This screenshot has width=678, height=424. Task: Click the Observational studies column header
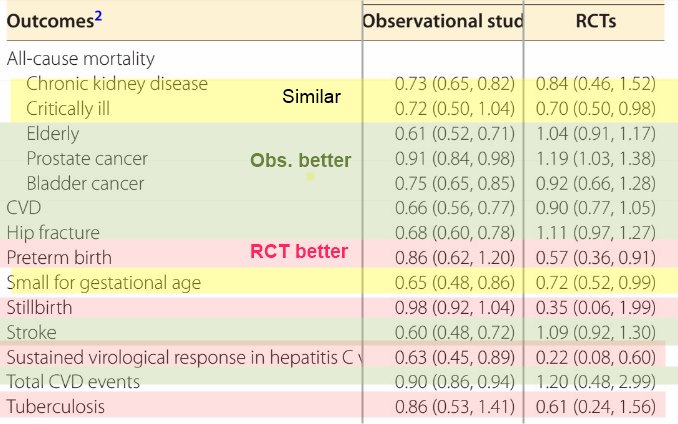442,20
